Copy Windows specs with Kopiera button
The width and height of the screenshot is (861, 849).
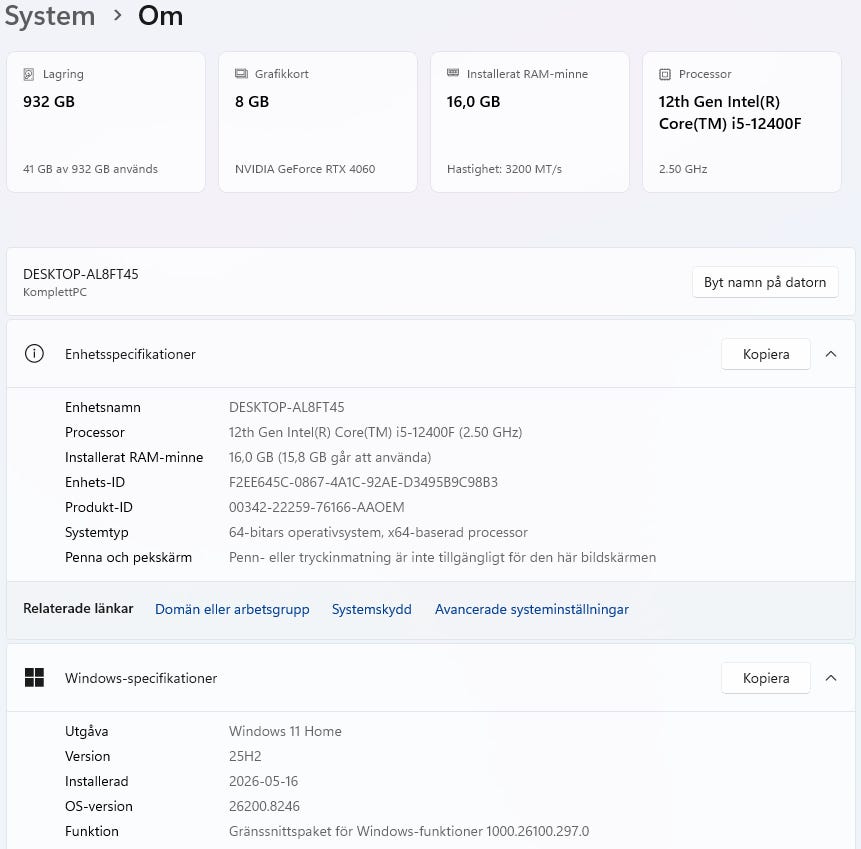(x=765, y=678)
